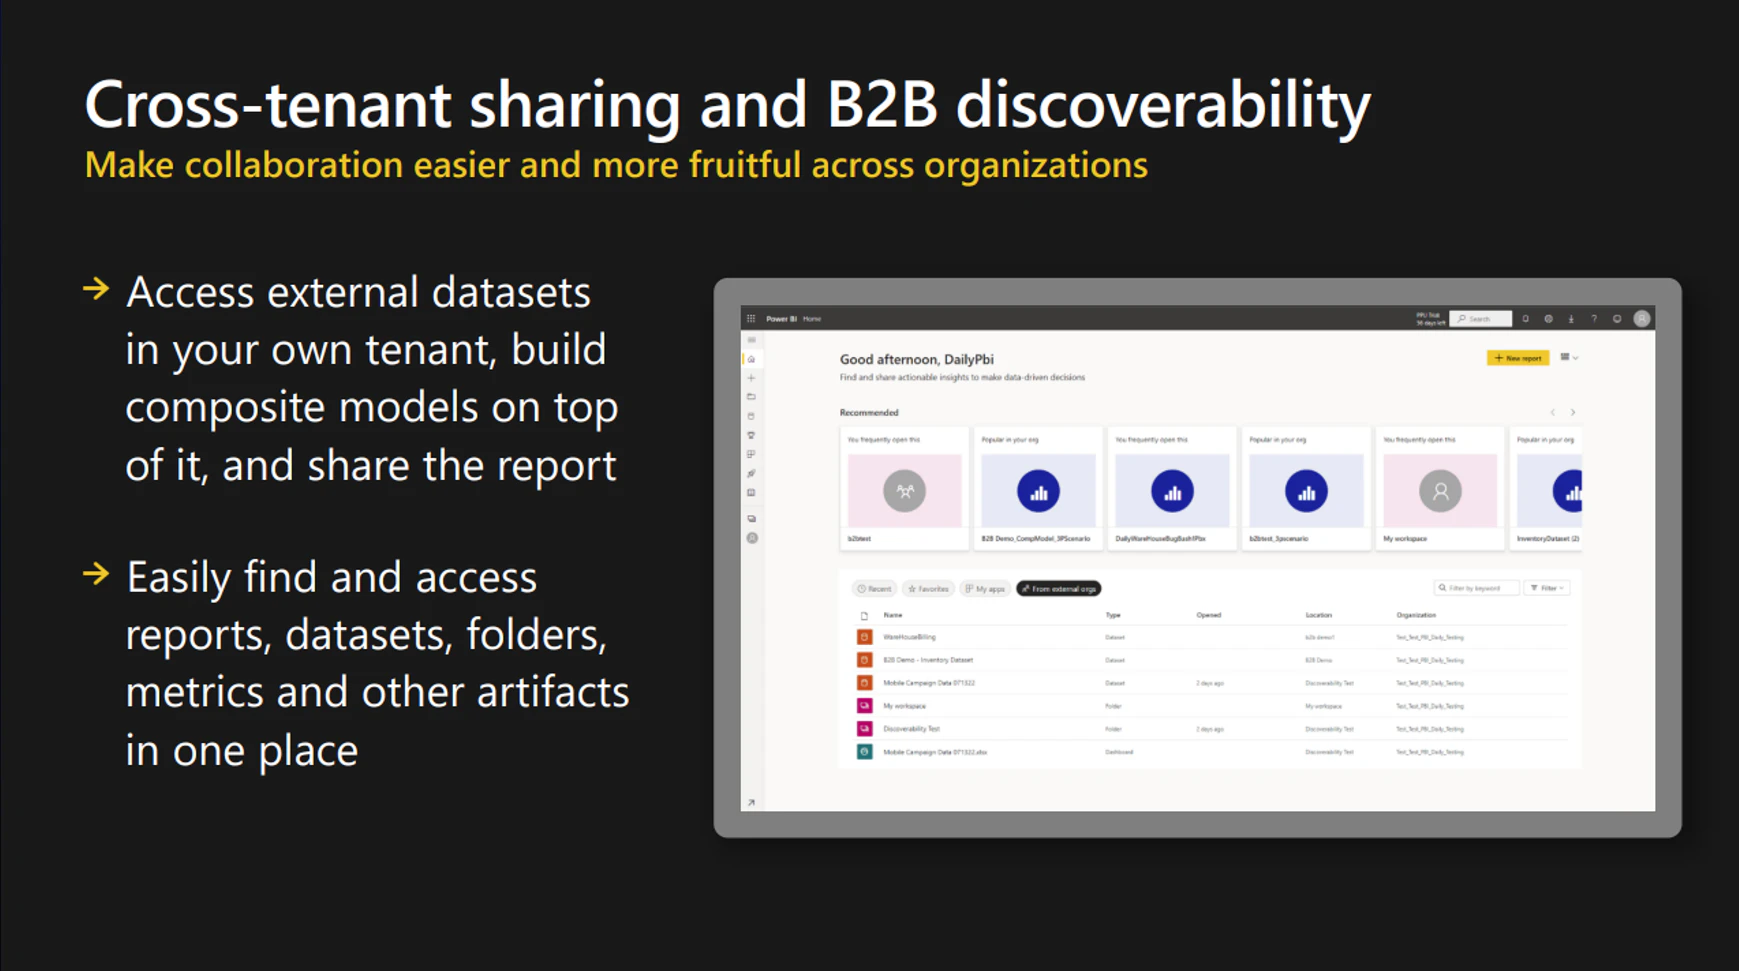Switch to the Favorites tab

928,589
